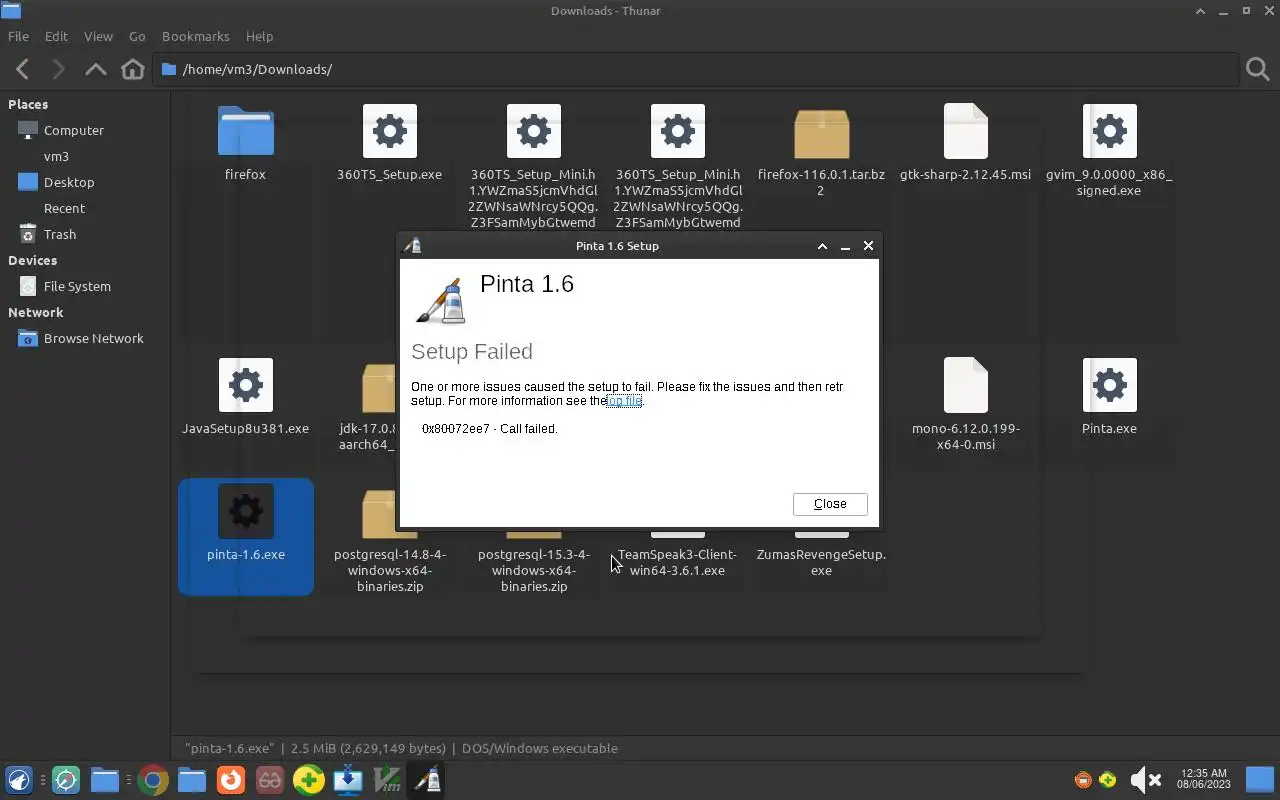The height and width of the screenshot is (800, 1280).
Task: Close the Pinta 1.6 Setup window with X
Action: pos(868,245)
